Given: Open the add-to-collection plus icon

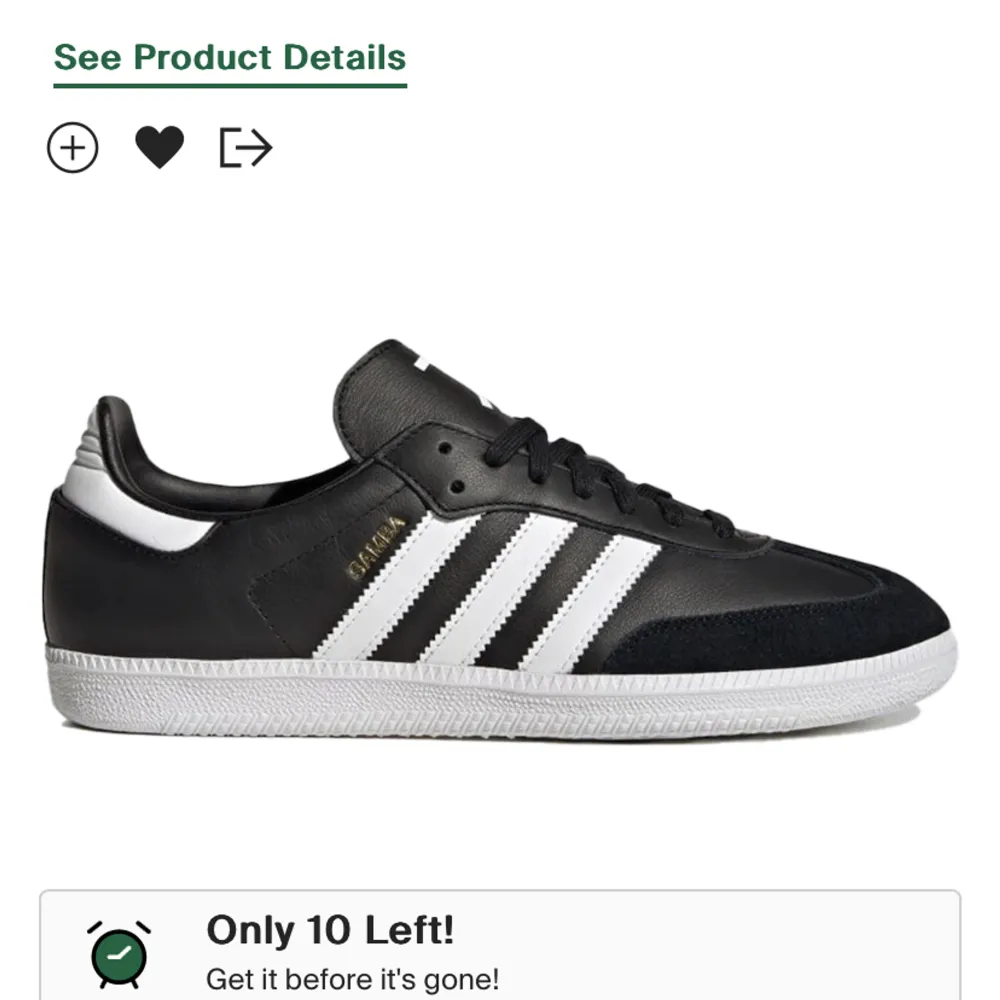Looking at the screenshot, I should click(x=73, y=146).
